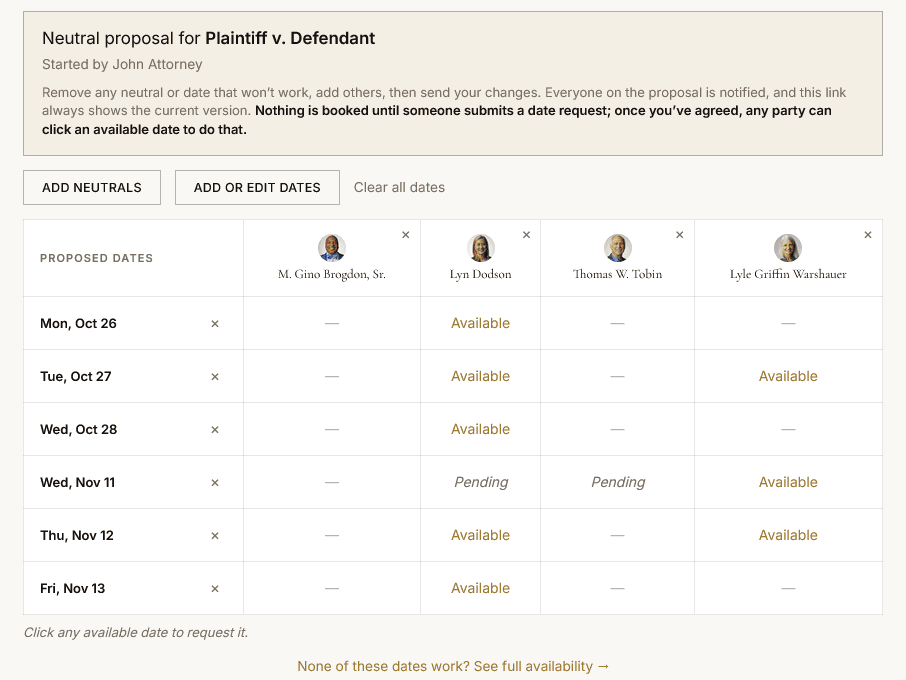Delete the Tue, Oct 27 date row

(x=215, y=377)
